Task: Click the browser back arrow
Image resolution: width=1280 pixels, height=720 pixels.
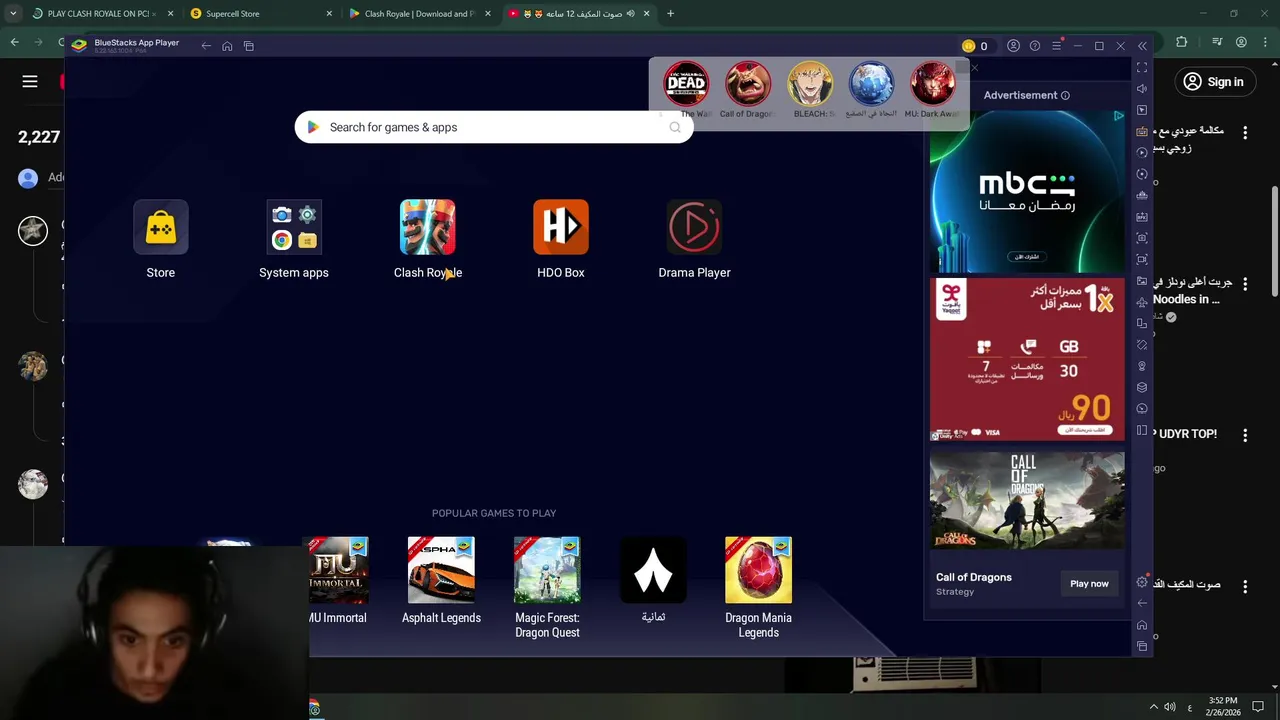Action: pyautogui.click(x=14, y=42)
